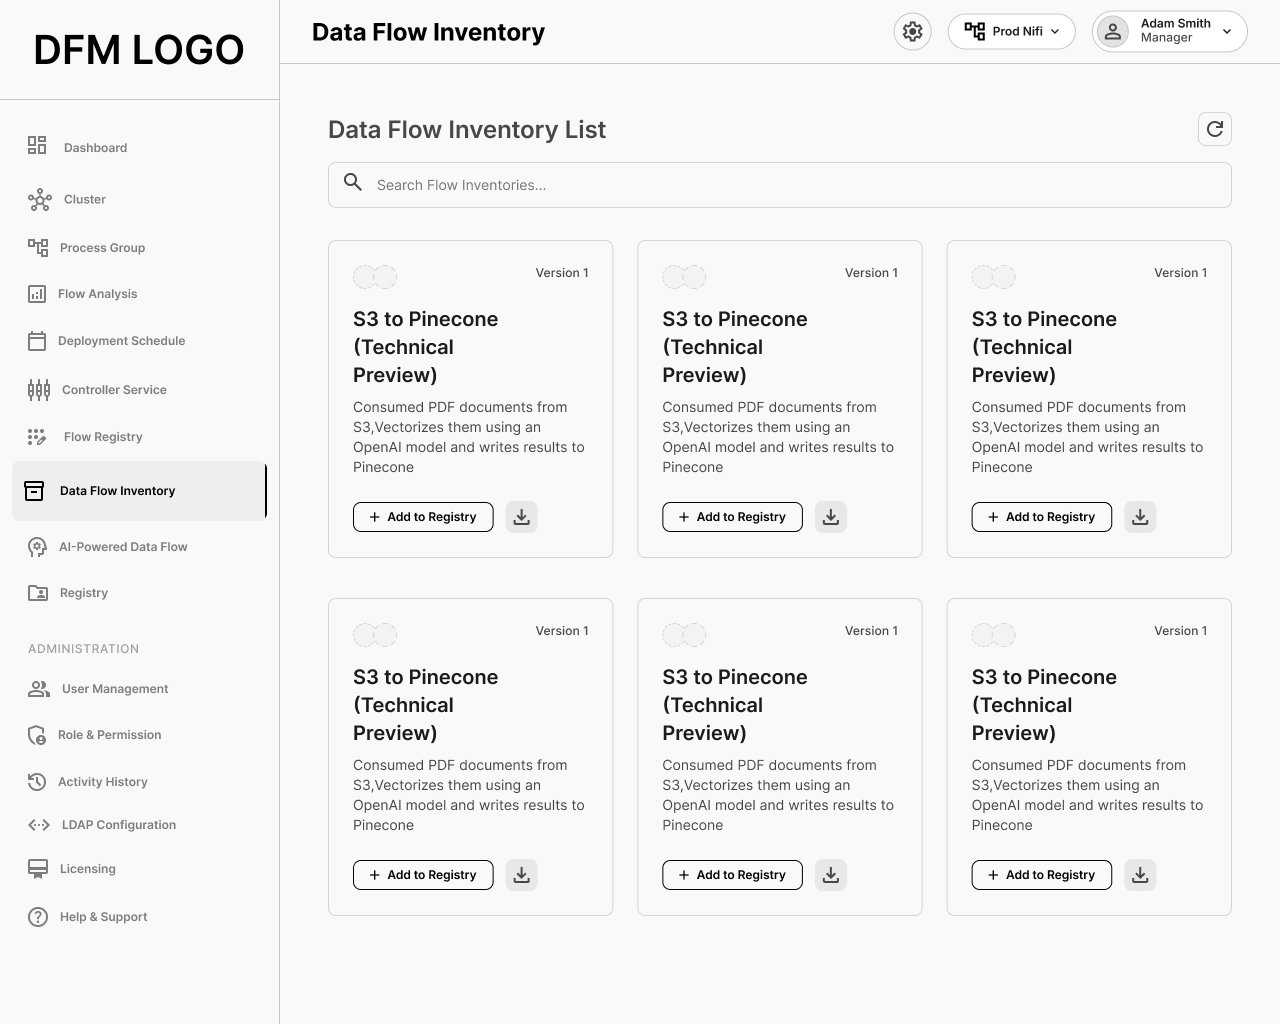Image resolution: width=1280 pixels, height=1024 pixels.
Task: Download the flow in bottom-middle card
Action: (830, 875)
